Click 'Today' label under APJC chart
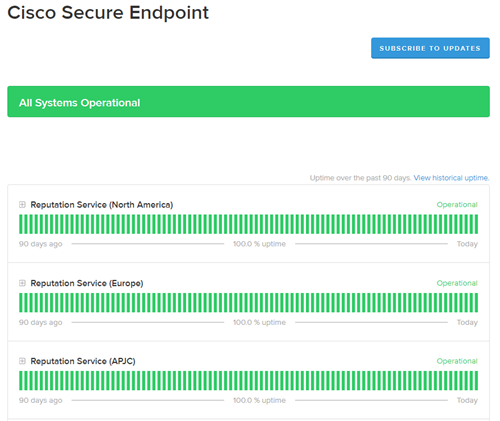The width and height of the screenshot is (500, 421). (467, 400)
